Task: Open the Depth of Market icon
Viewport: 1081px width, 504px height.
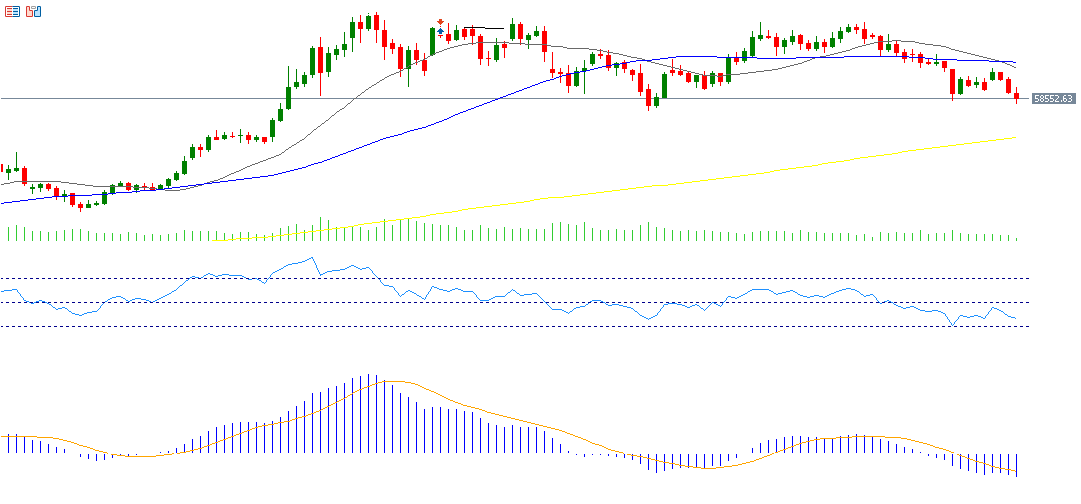Action: tap(34, 12)
